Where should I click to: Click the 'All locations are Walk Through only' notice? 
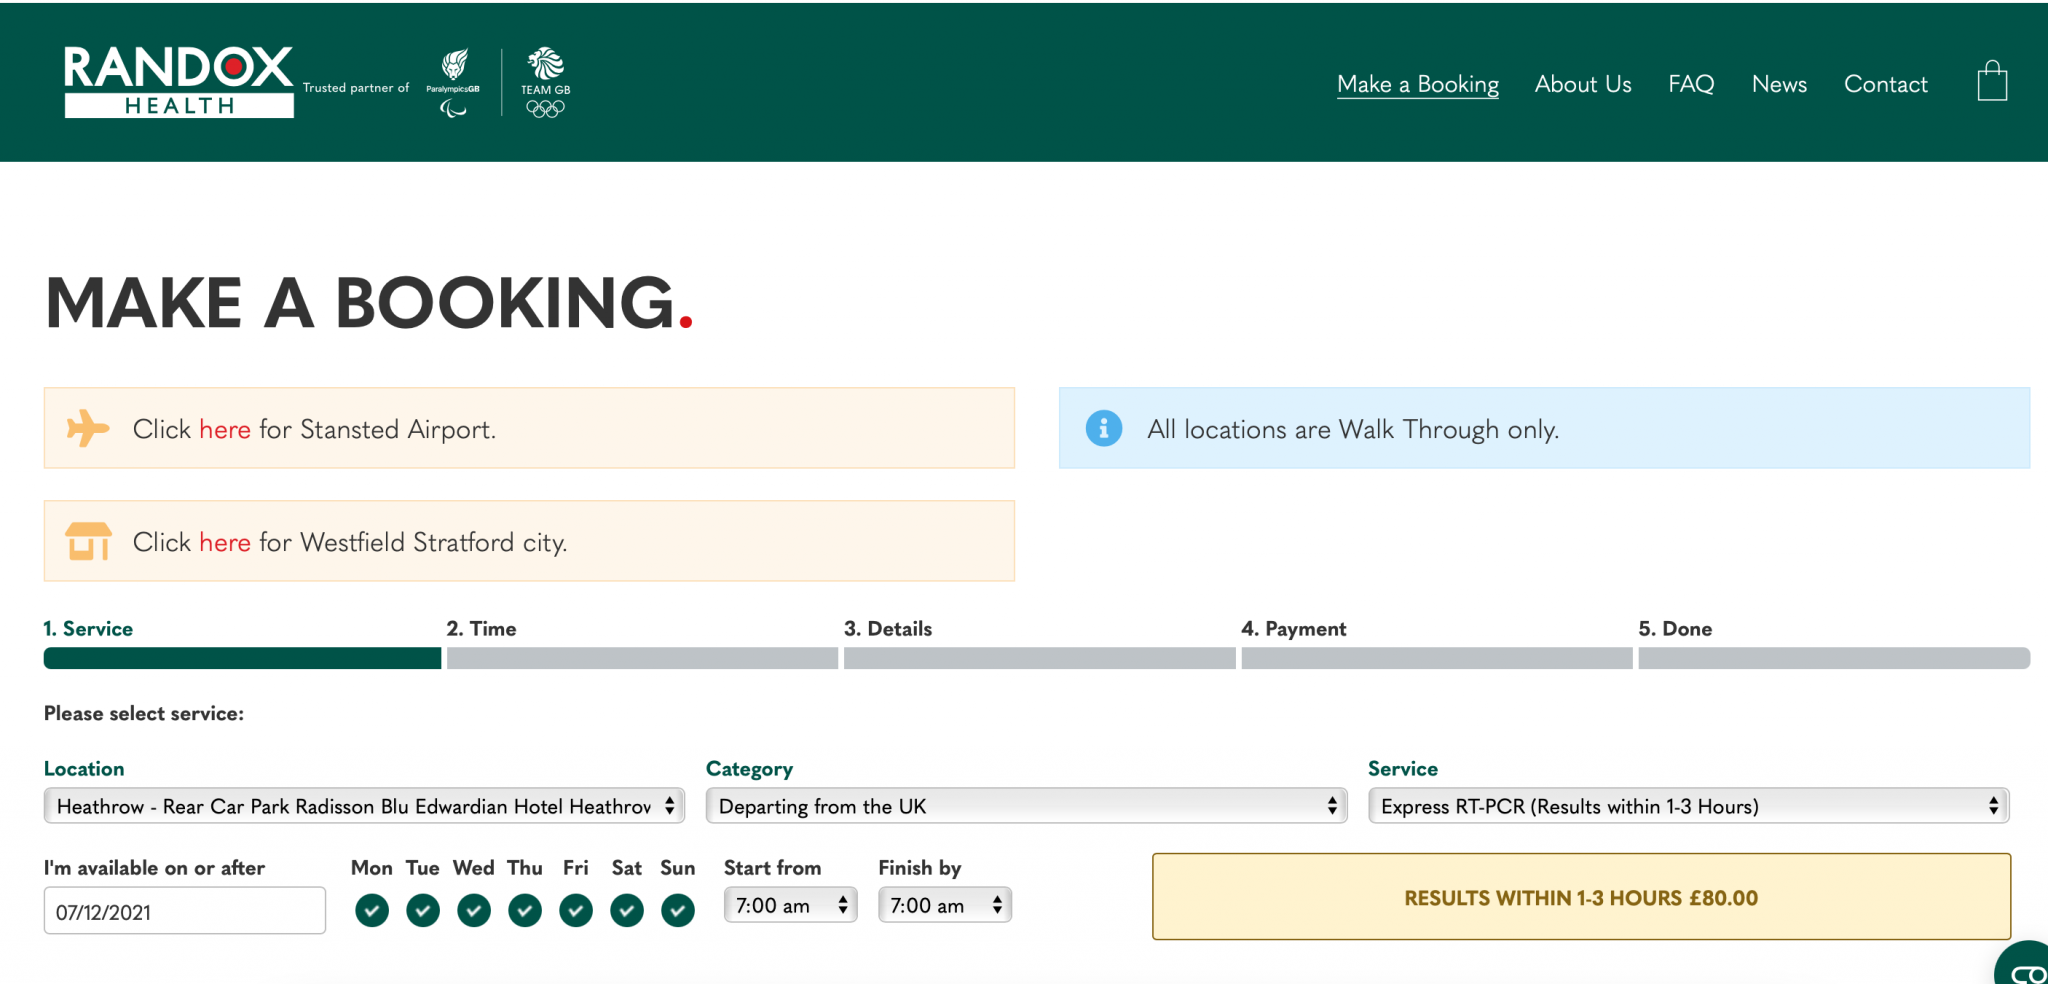tap(1544, 428)
